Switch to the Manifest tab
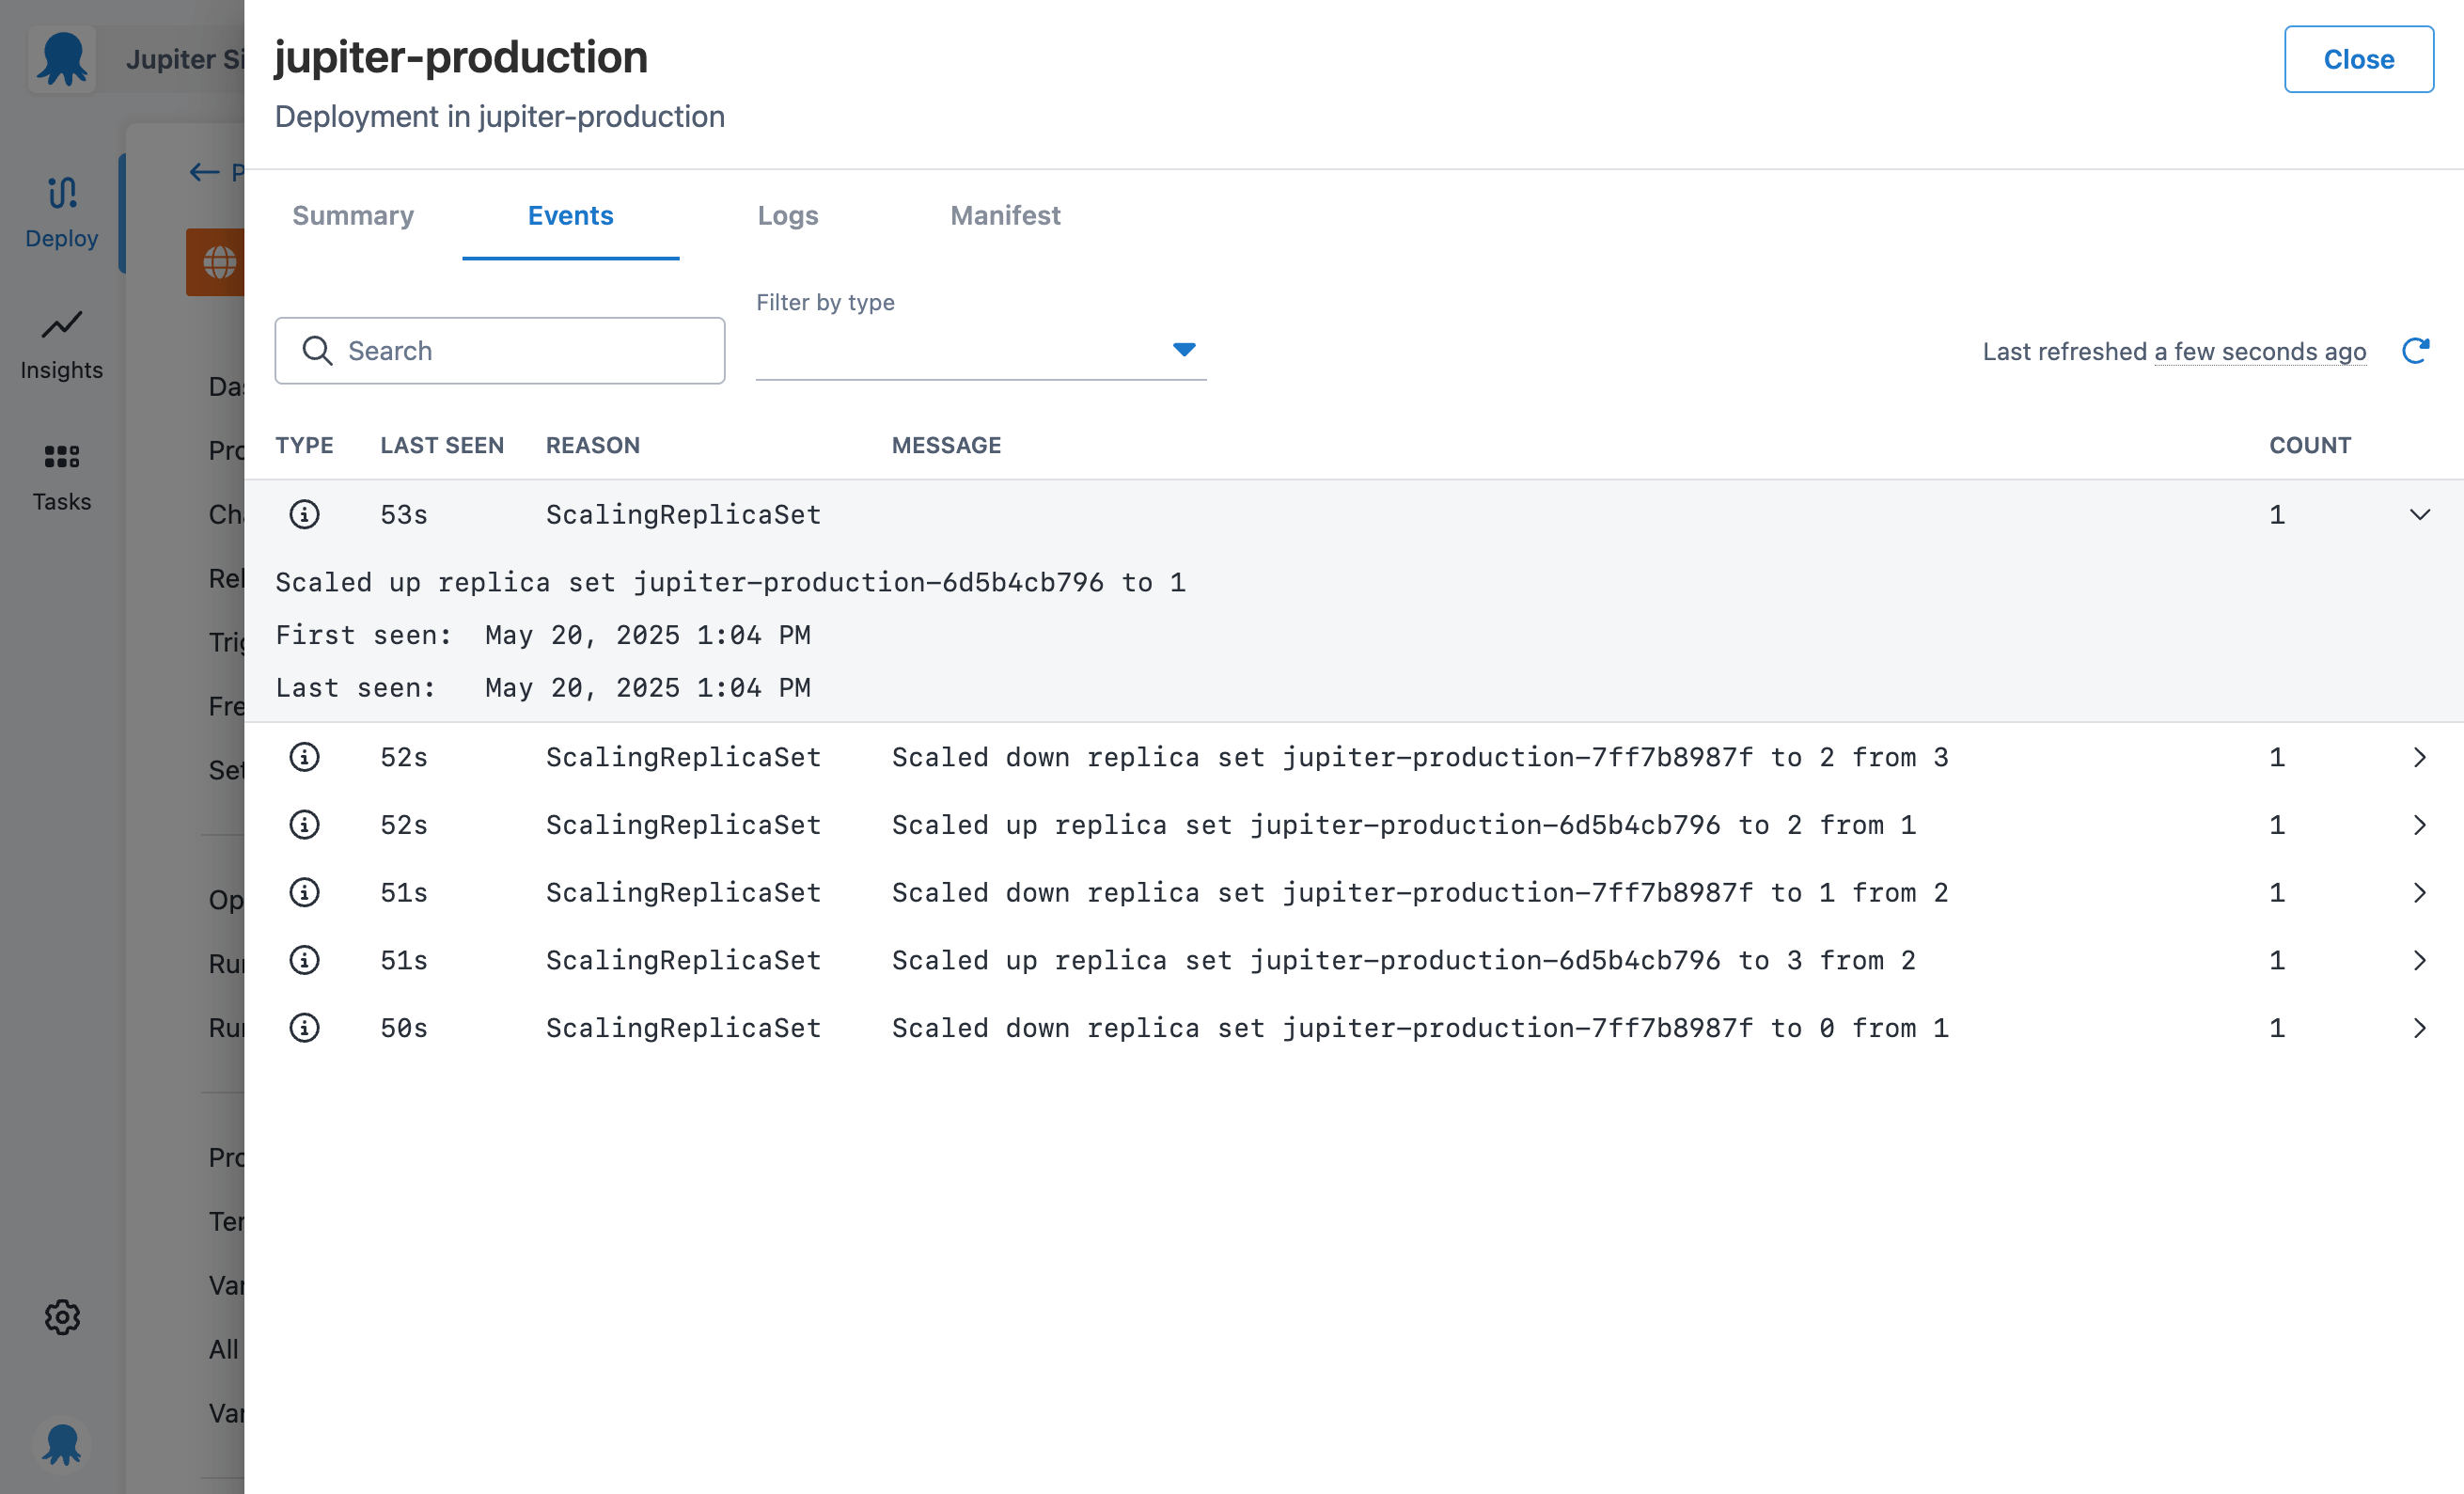The width and height of the screenshot is (2464, 1494). (1005, 216)
